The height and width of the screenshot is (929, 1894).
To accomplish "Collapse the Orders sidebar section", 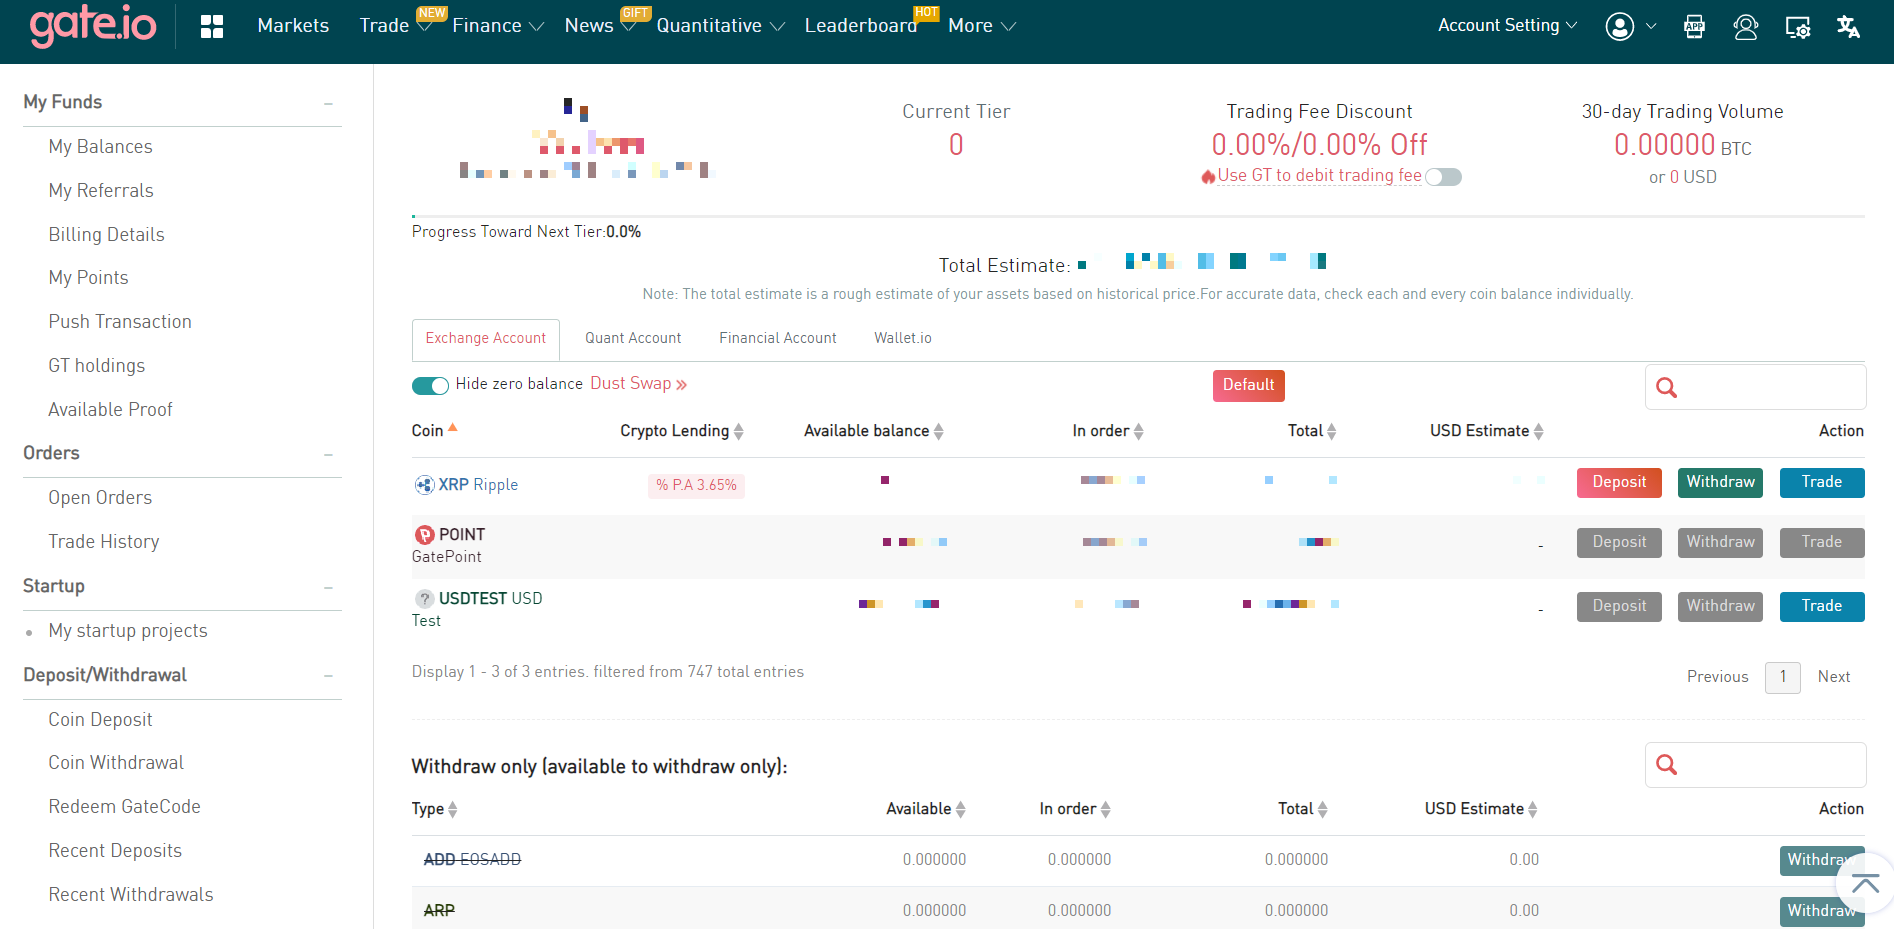I will click(x=328, y=455).
